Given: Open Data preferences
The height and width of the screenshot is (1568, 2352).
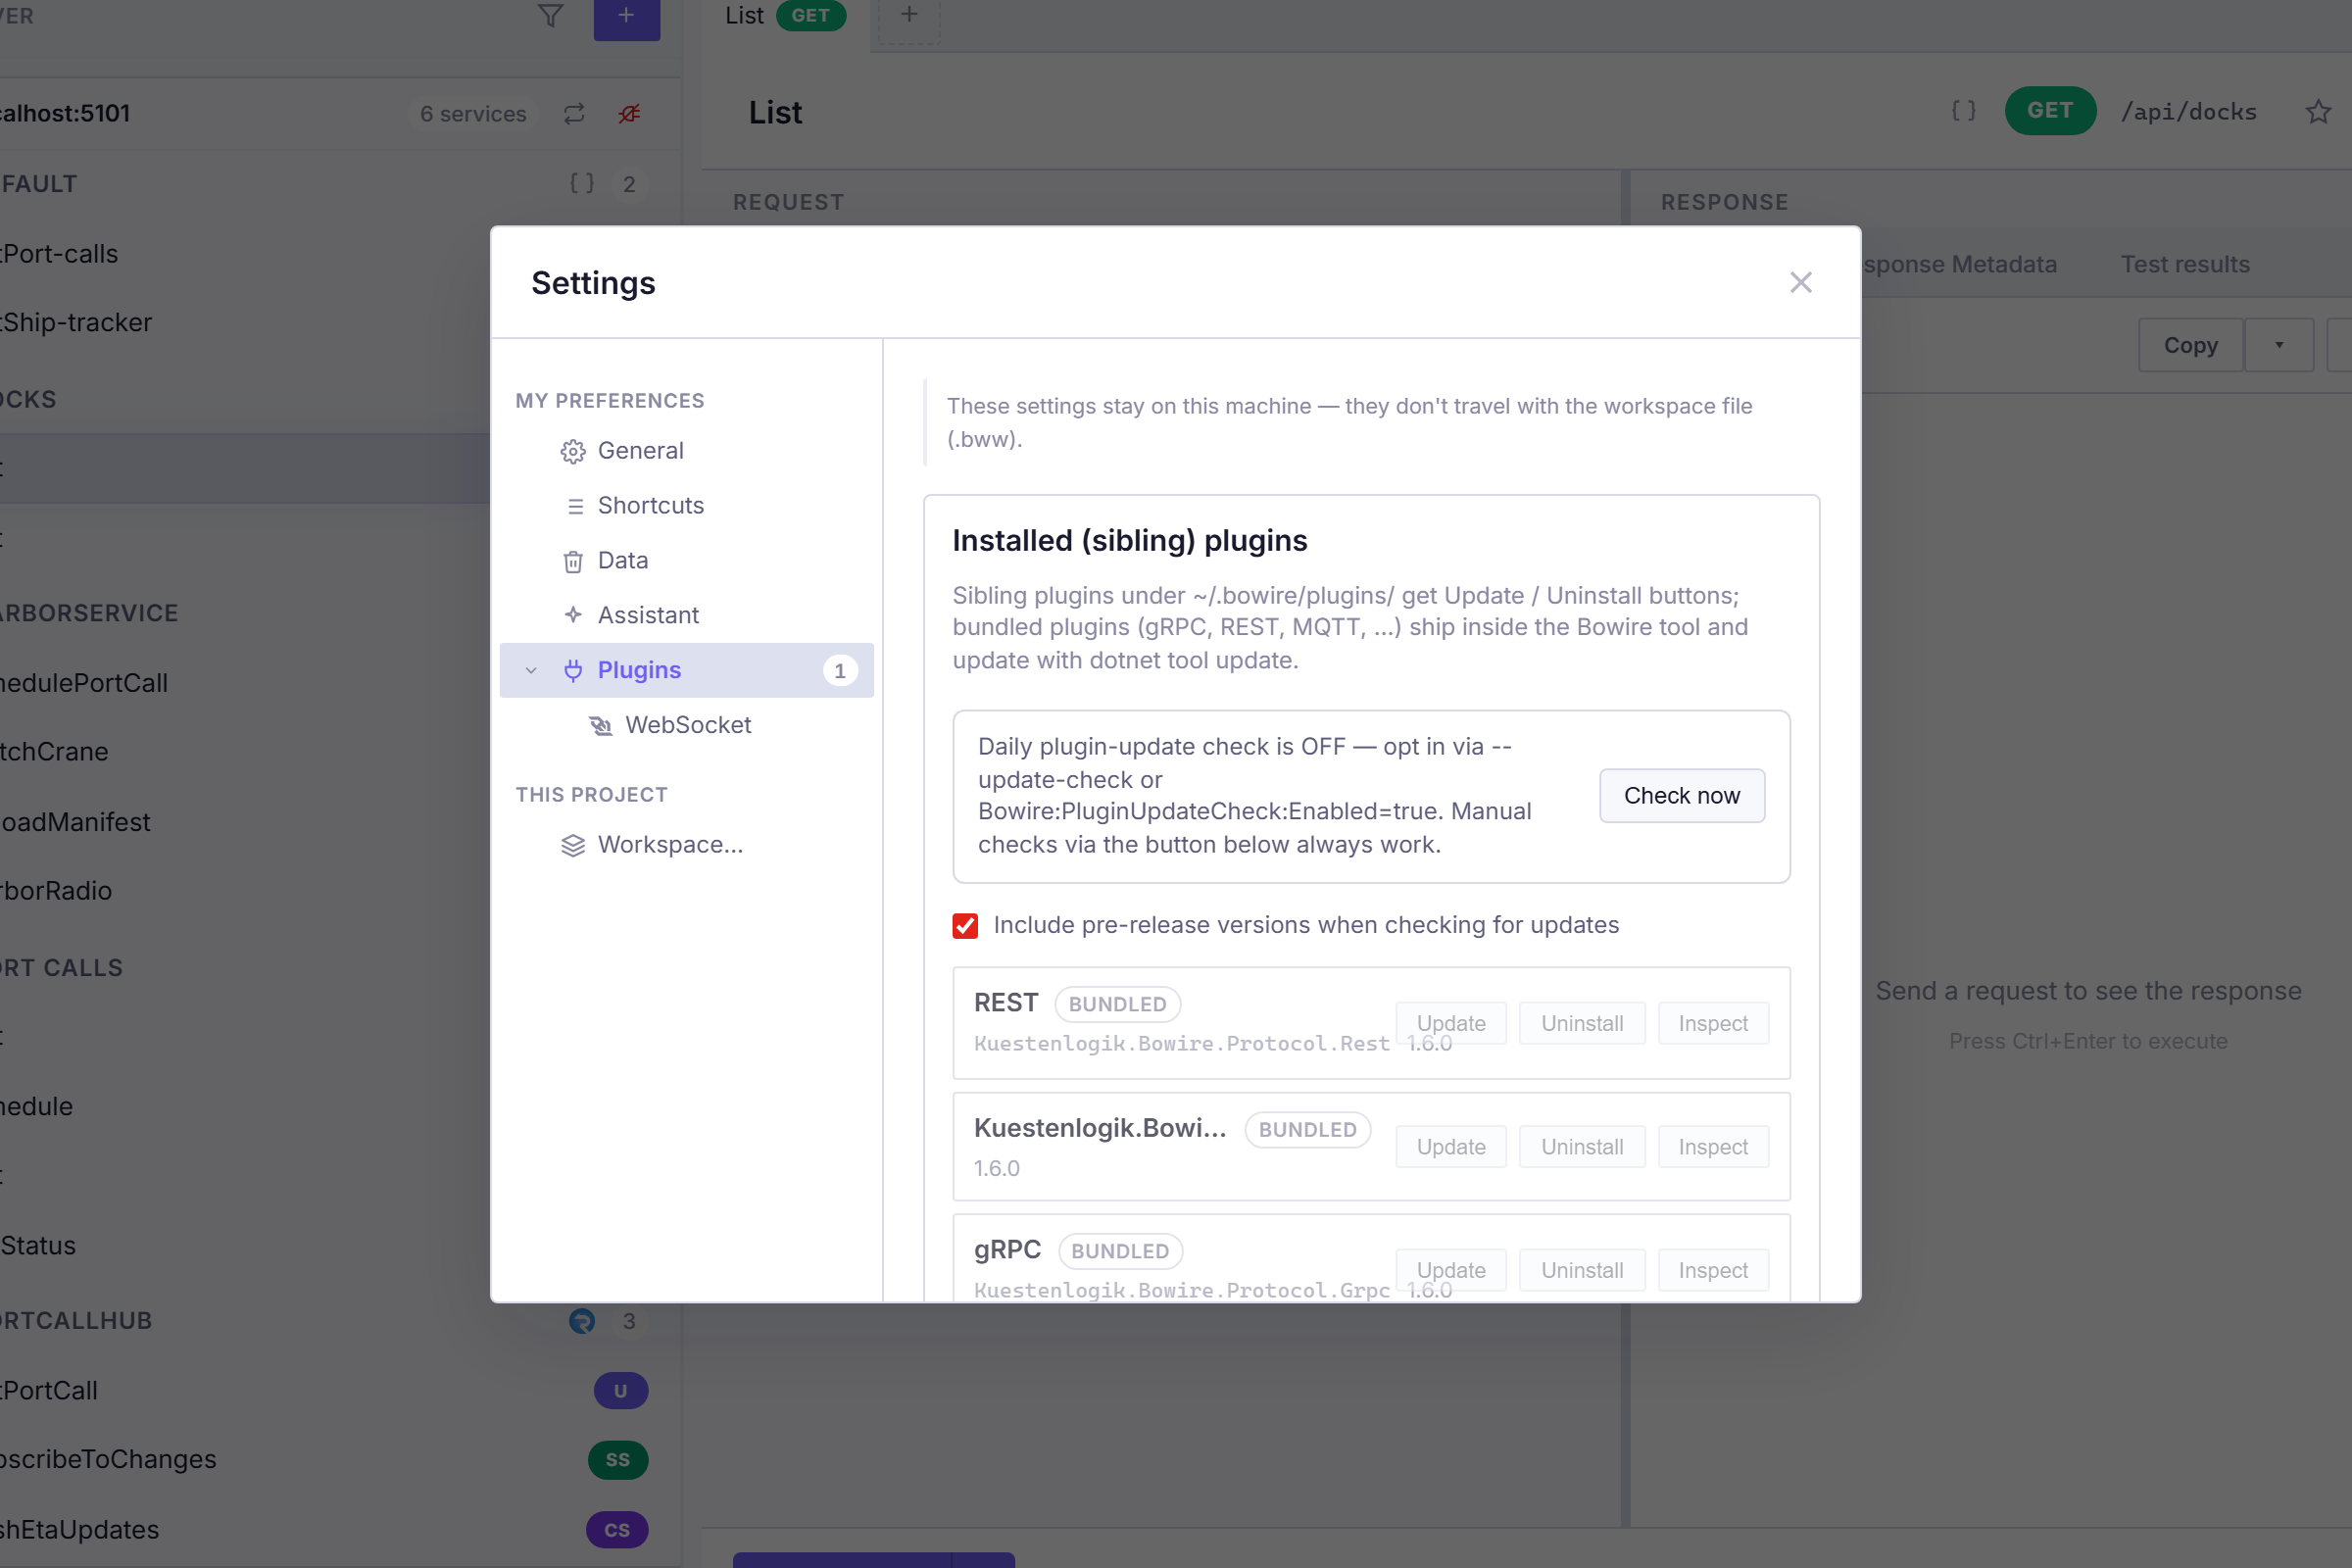Looking at the screenshot, I should 686,561.
